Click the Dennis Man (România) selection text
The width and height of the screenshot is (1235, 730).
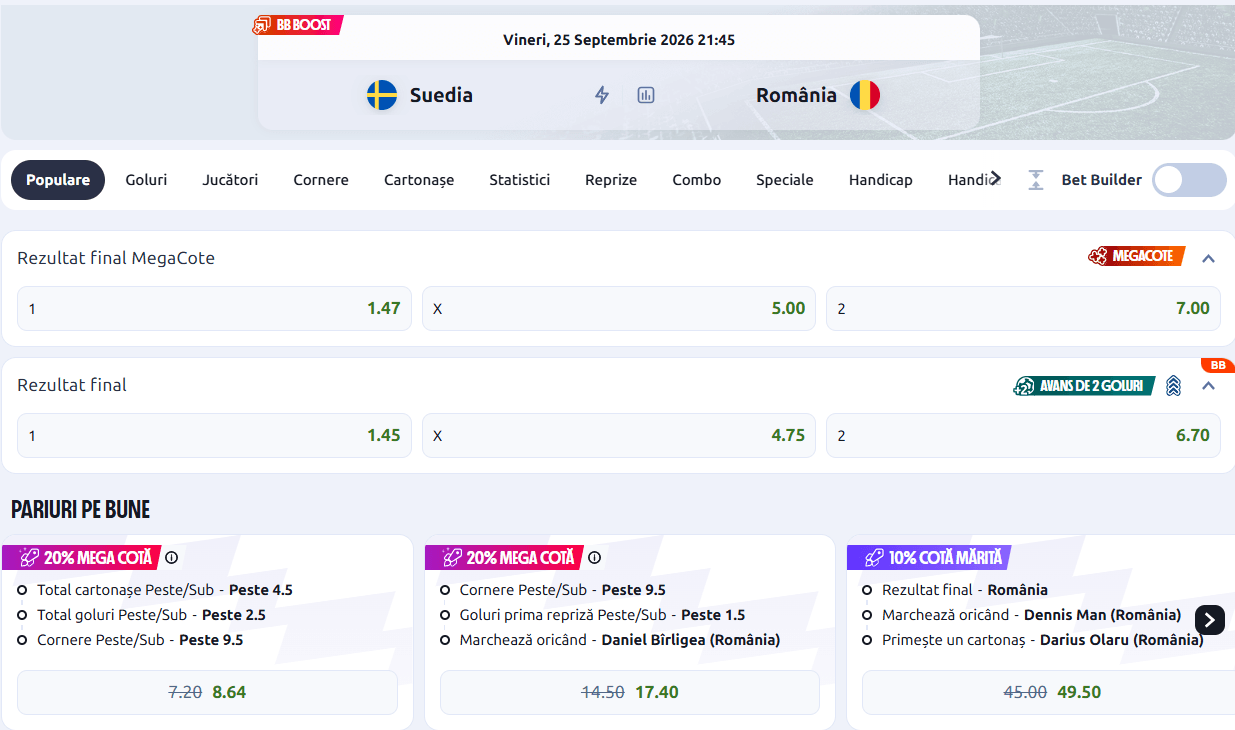coord(1102,615)
